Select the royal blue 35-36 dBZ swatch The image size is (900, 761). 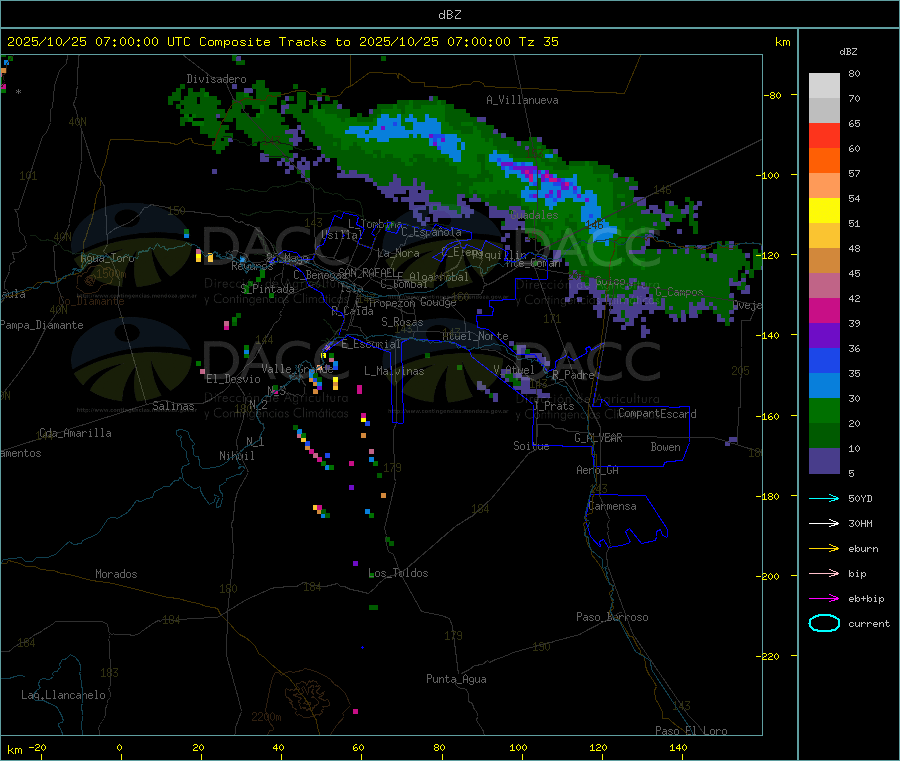tap(824, 360)
